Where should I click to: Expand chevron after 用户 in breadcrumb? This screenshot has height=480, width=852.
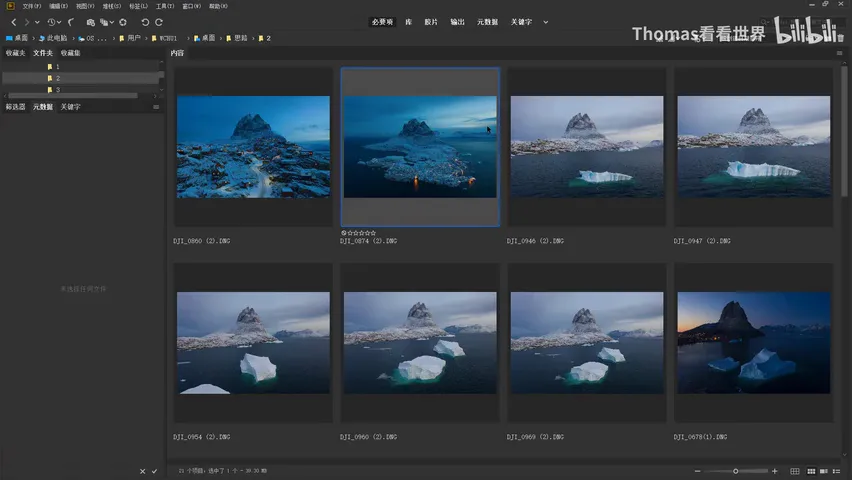click(x=146, y=38)
